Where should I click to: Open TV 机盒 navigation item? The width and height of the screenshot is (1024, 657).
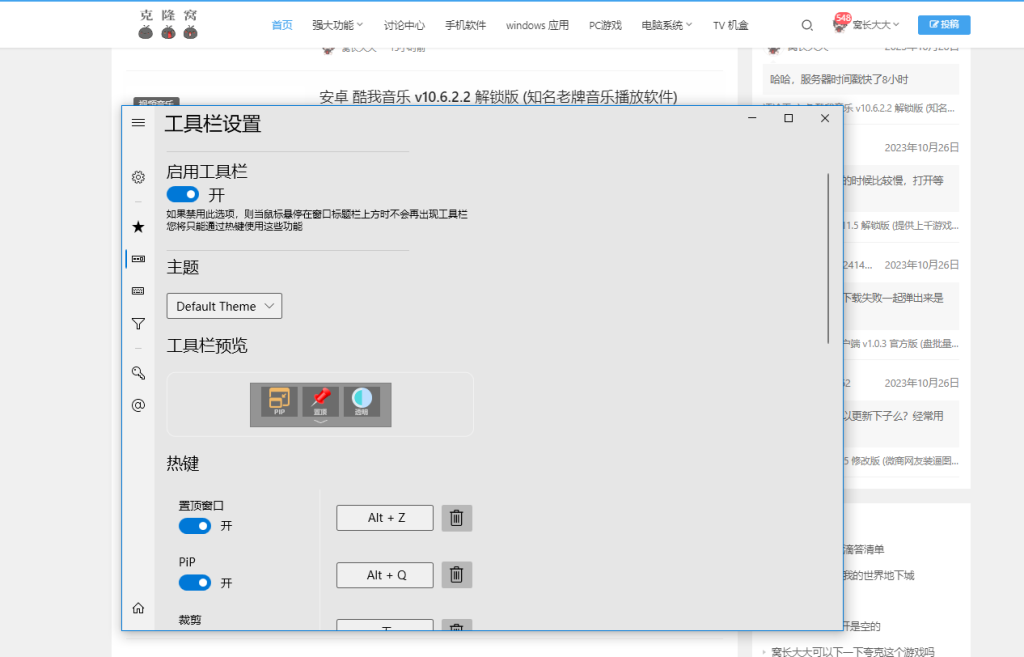[x=730, y=25]
